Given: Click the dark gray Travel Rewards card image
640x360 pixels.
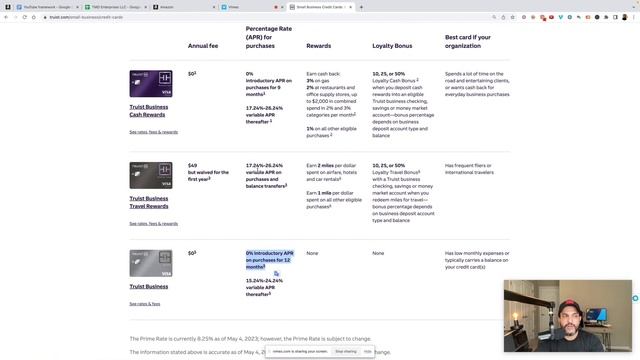Looking at the screenshot, I should point(151,175).
